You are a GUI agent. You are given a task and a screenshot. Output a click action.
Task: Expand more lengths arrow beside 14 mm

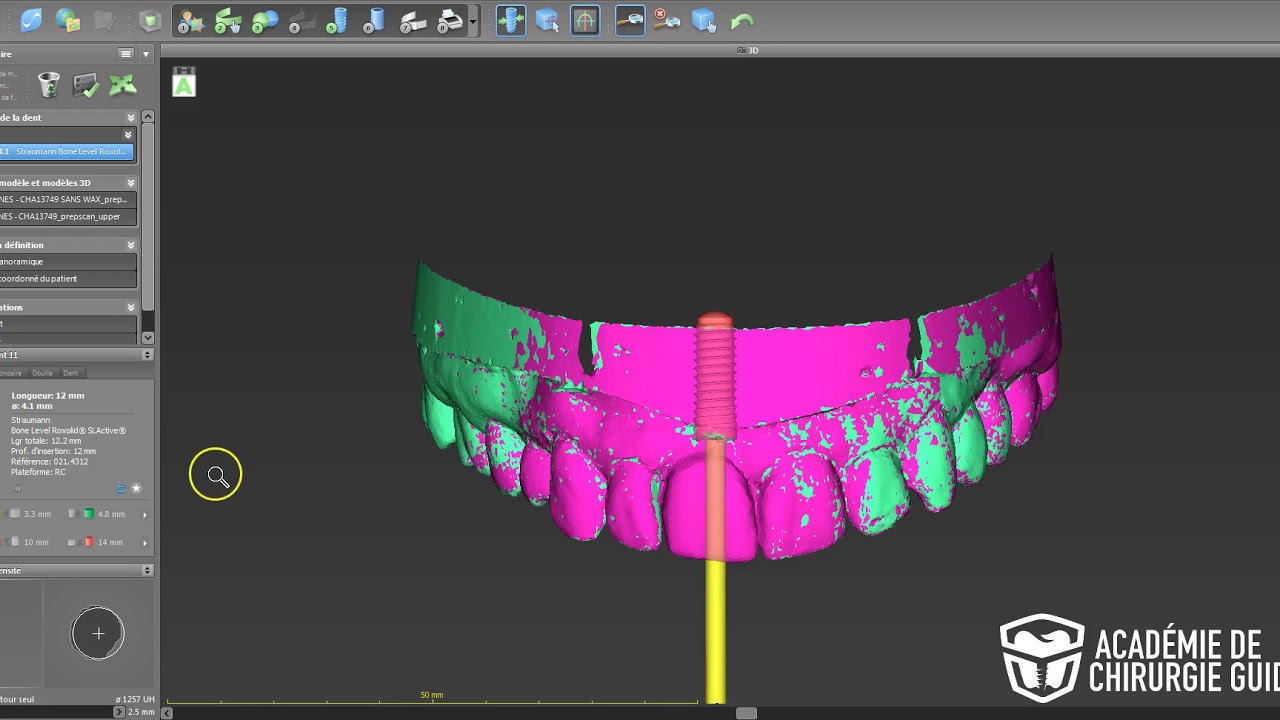(145, 543)
